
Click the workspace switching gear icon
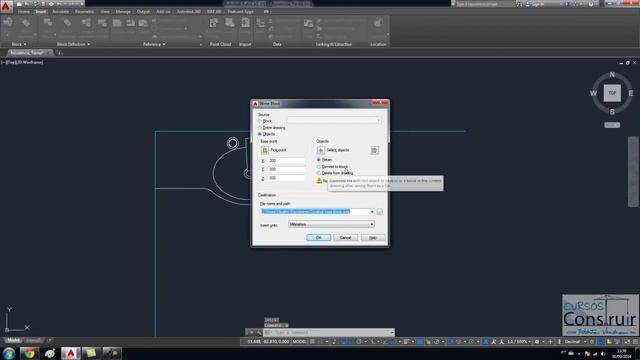(x=537, y=342)
